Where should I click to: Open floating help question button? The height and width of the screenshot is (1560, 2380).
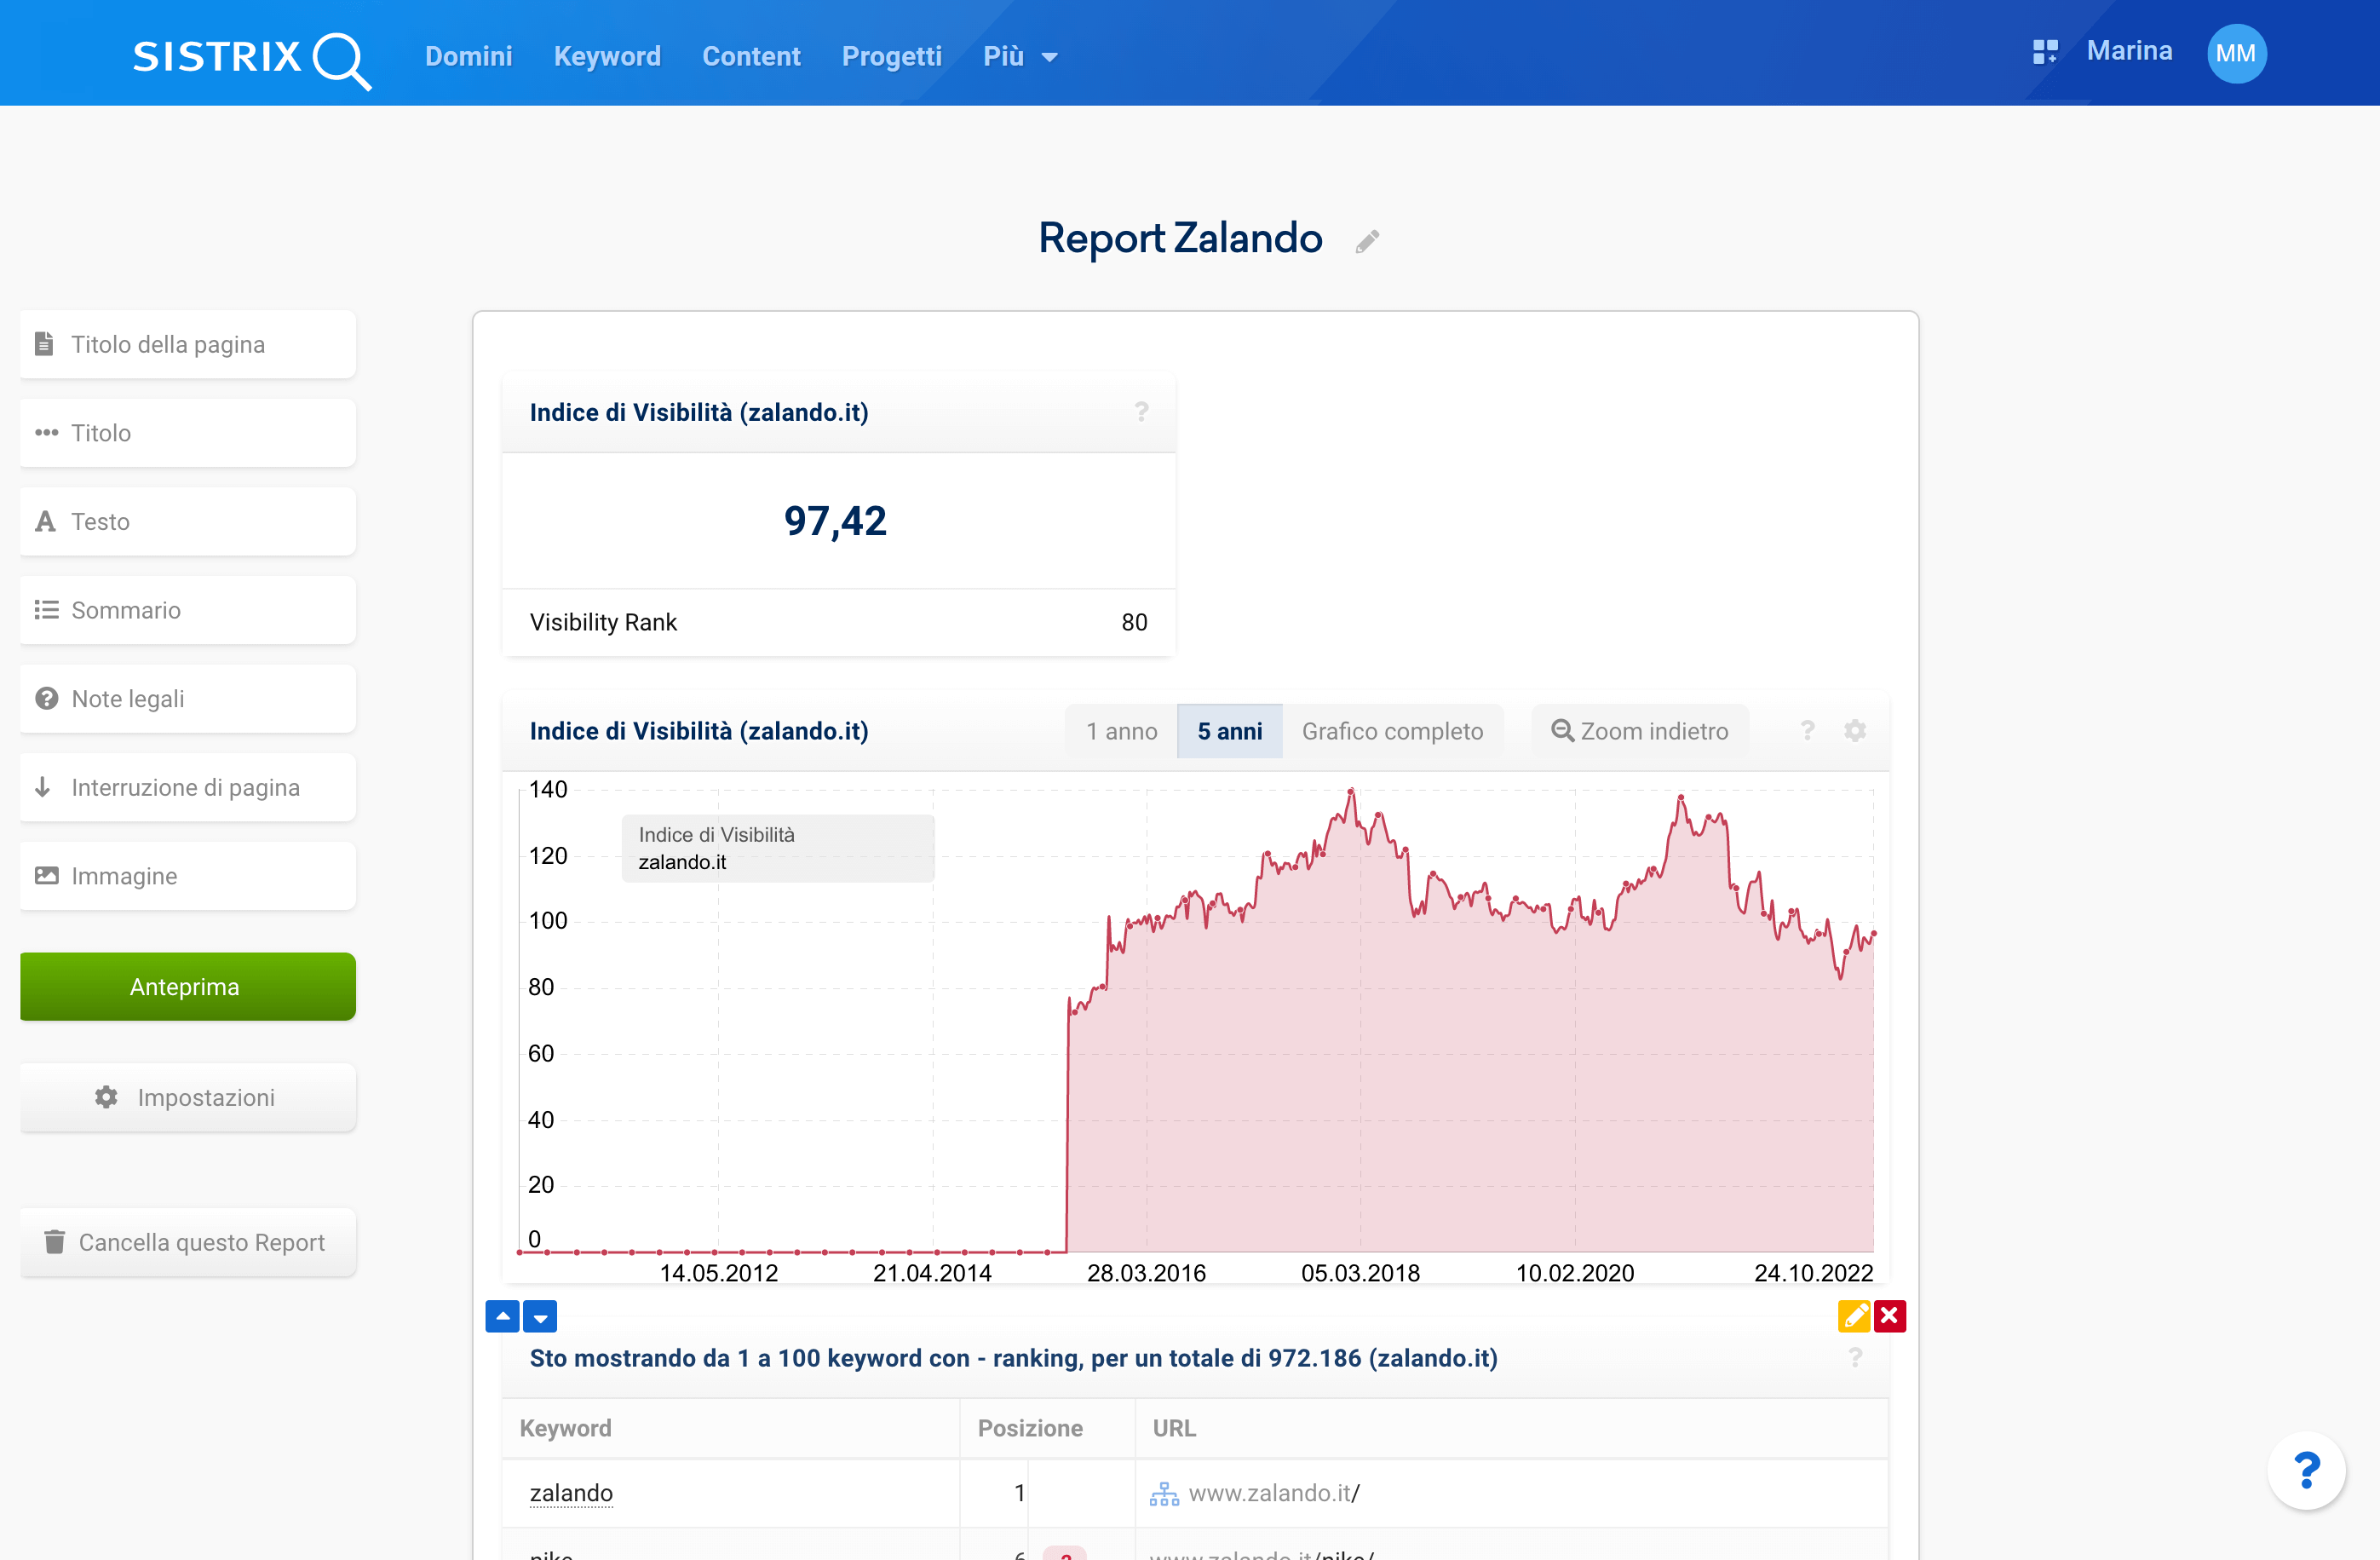click(2307, 1470)
